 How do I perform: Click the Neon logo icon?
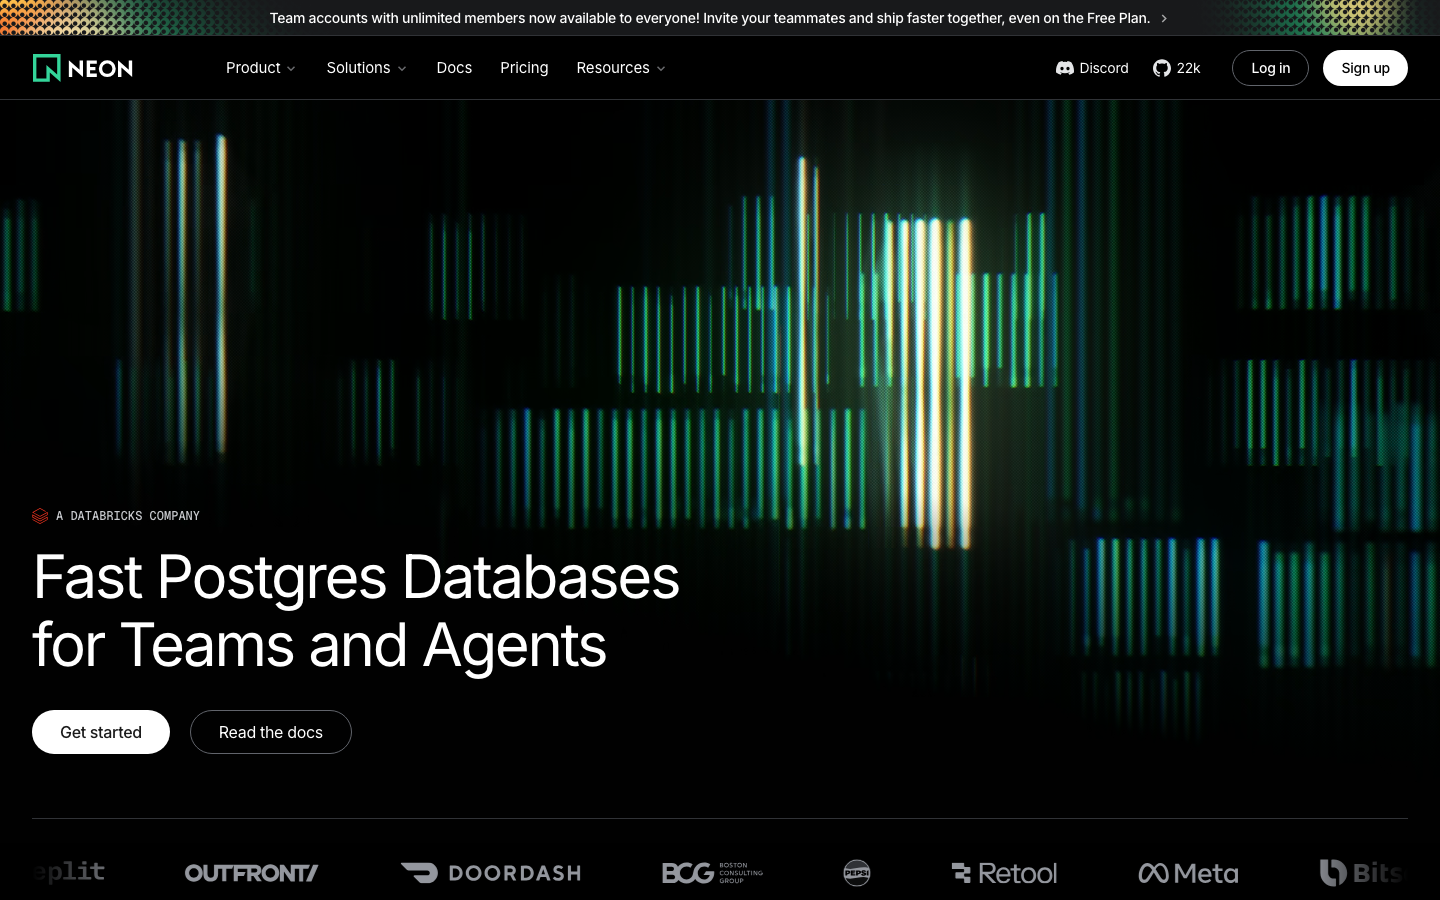pos(47,68)
